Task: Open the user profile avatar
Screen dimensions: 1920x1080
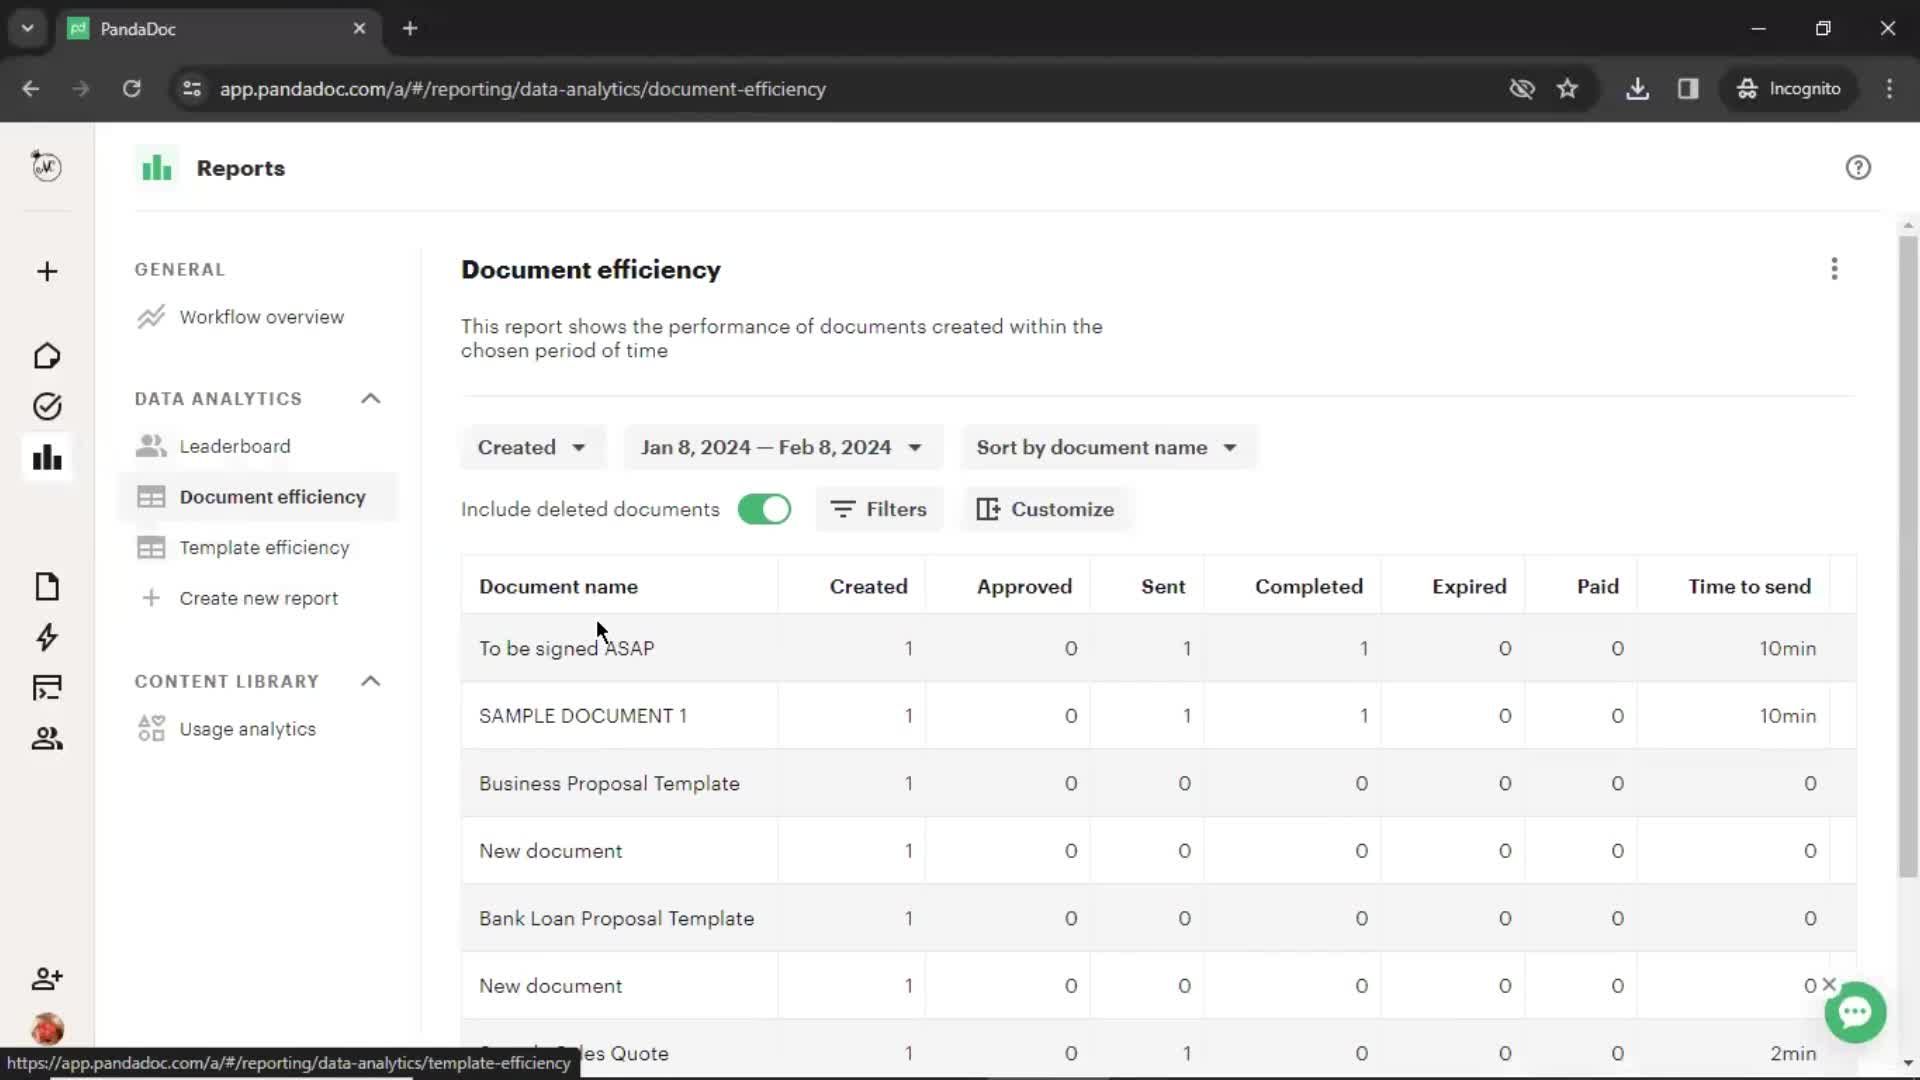Action: (x=47, y=1028)
